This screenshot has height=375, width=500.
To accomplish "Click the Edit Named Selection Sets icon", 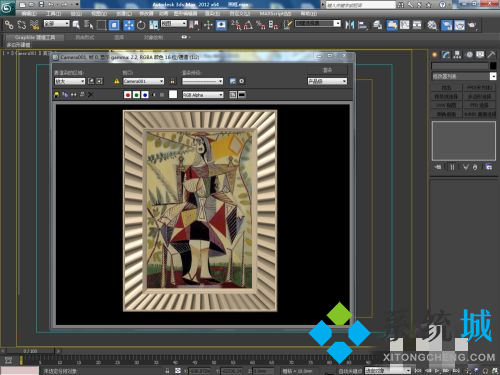I will [x=287, y=25].
